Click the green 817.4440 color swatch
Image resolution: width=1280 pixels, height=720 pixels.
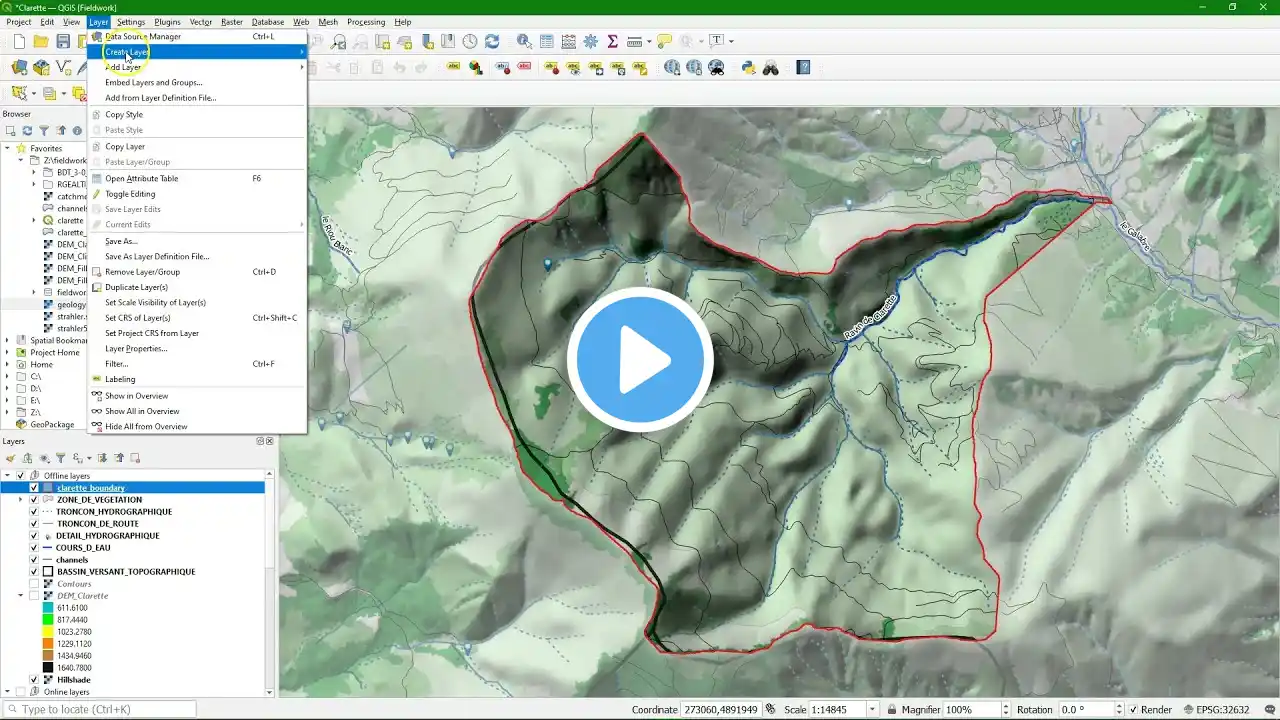[47, 620]
